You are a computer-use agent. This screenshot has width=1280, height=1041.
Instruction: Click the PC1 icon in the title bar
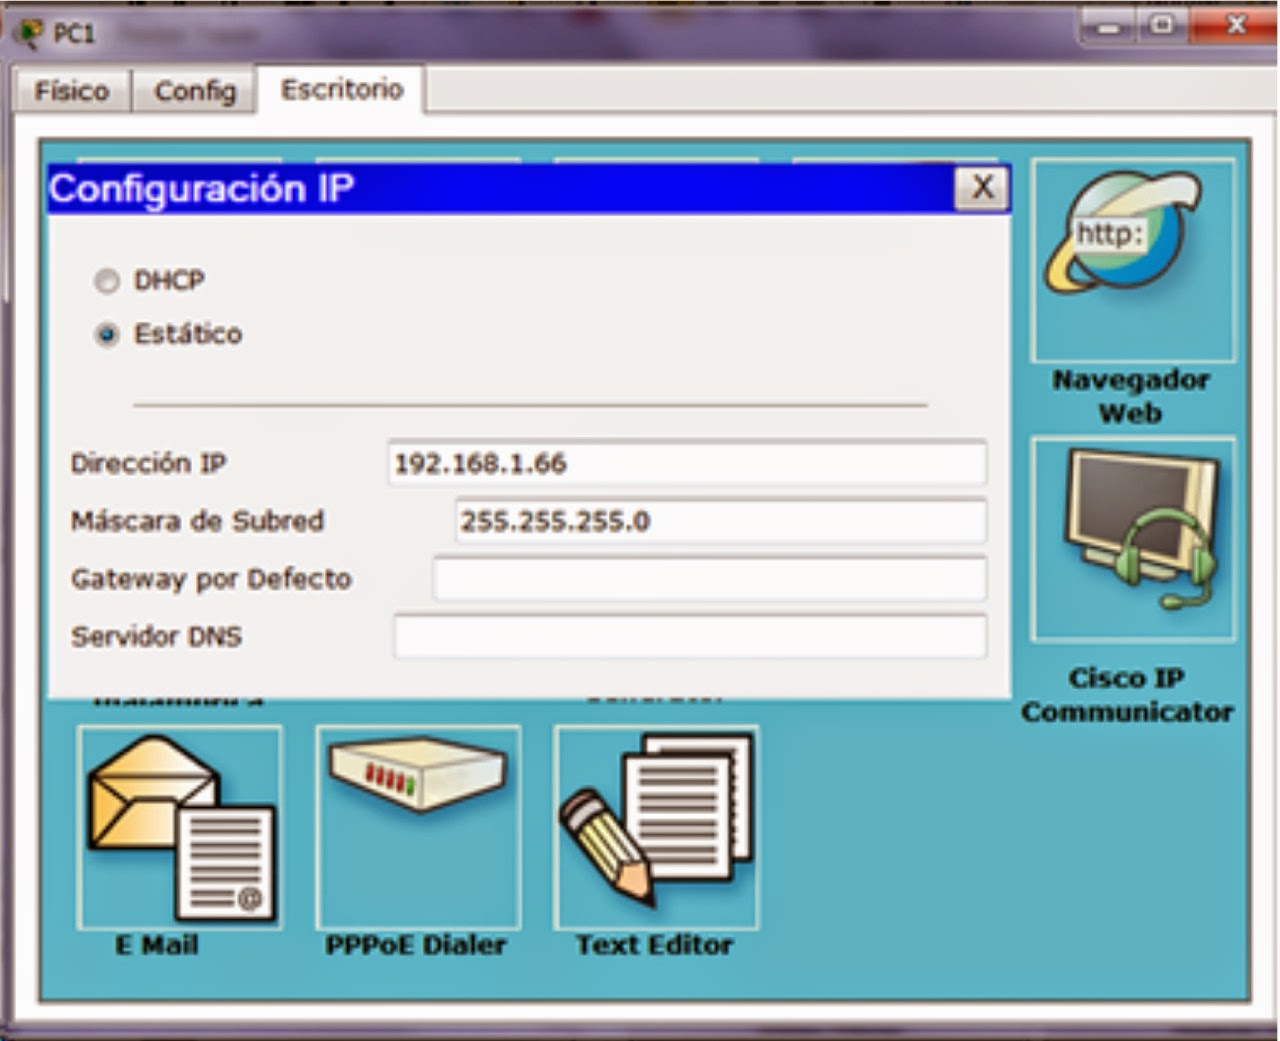pos(30,30)
